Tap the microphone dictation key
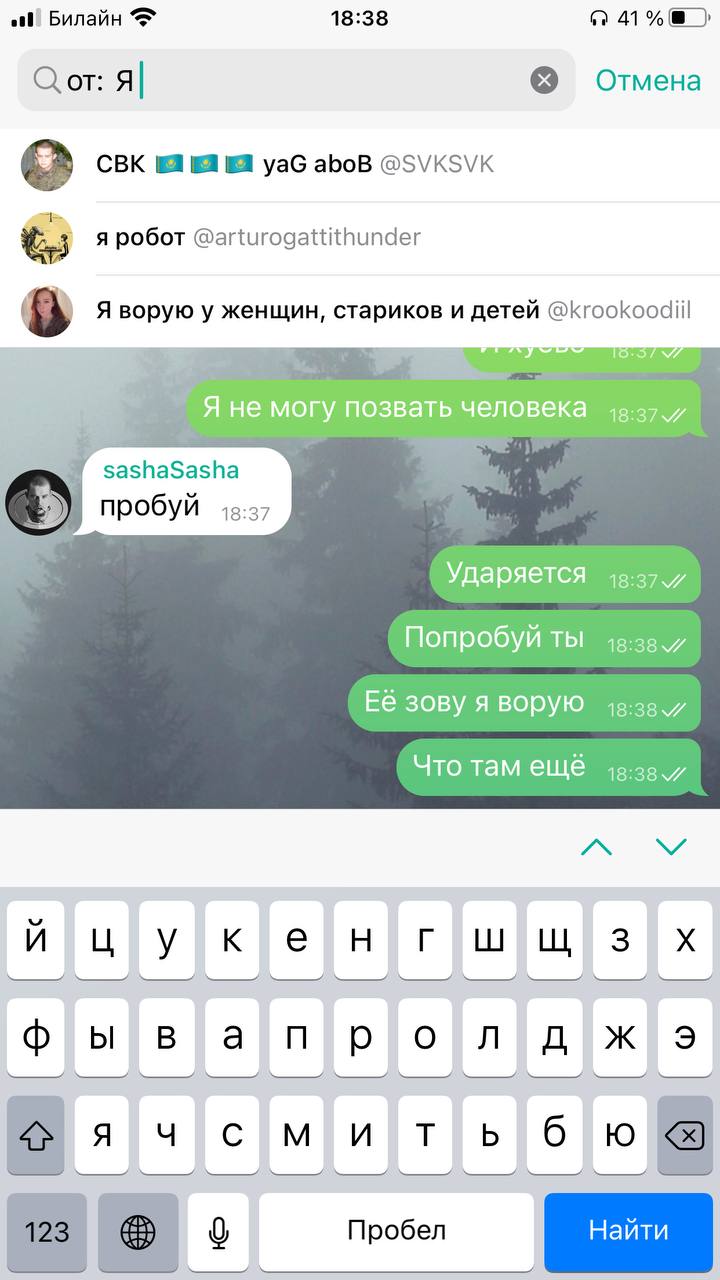Screen dimensions: 720x1280 [219, 1232]
